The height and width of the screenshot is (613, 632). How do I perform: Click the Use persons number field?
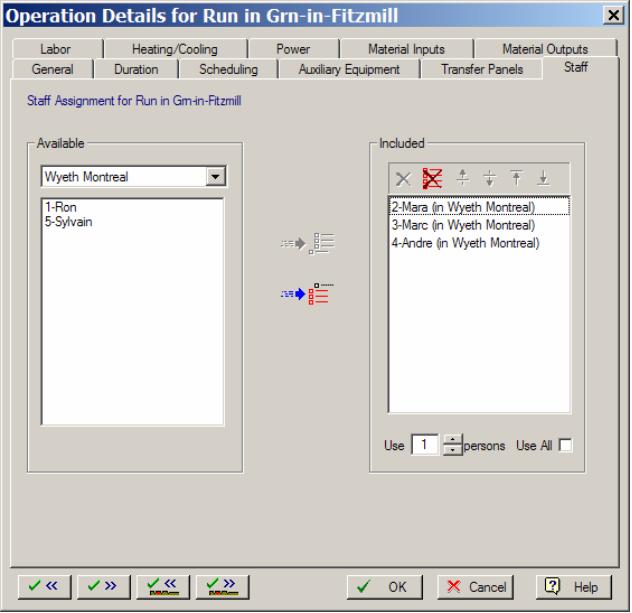coord(425,445)
